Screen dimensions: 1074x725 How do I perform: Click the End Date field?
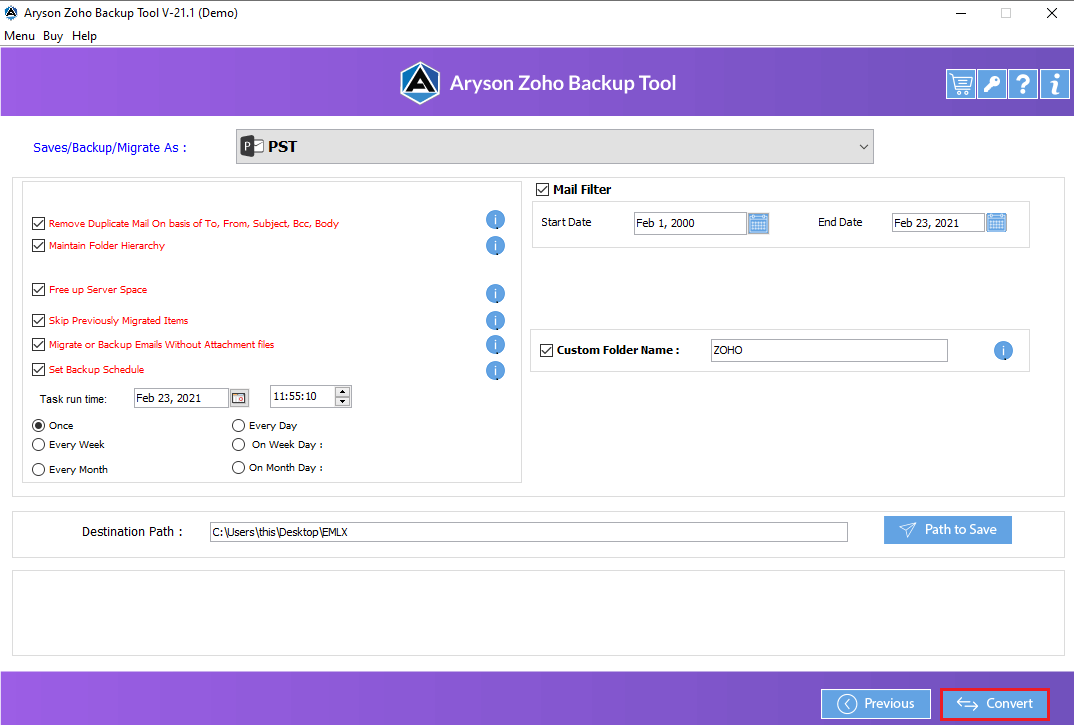tap(938, 223)
